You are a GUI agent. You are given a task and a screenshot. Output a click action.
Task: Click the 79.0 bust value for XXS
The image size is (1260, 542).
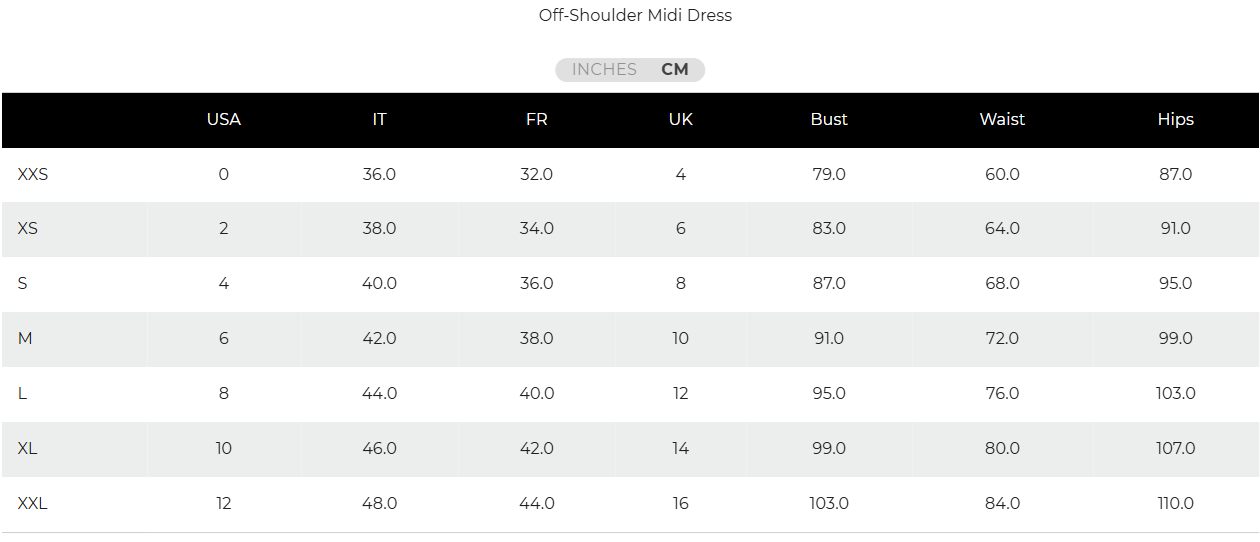(829, 175)
